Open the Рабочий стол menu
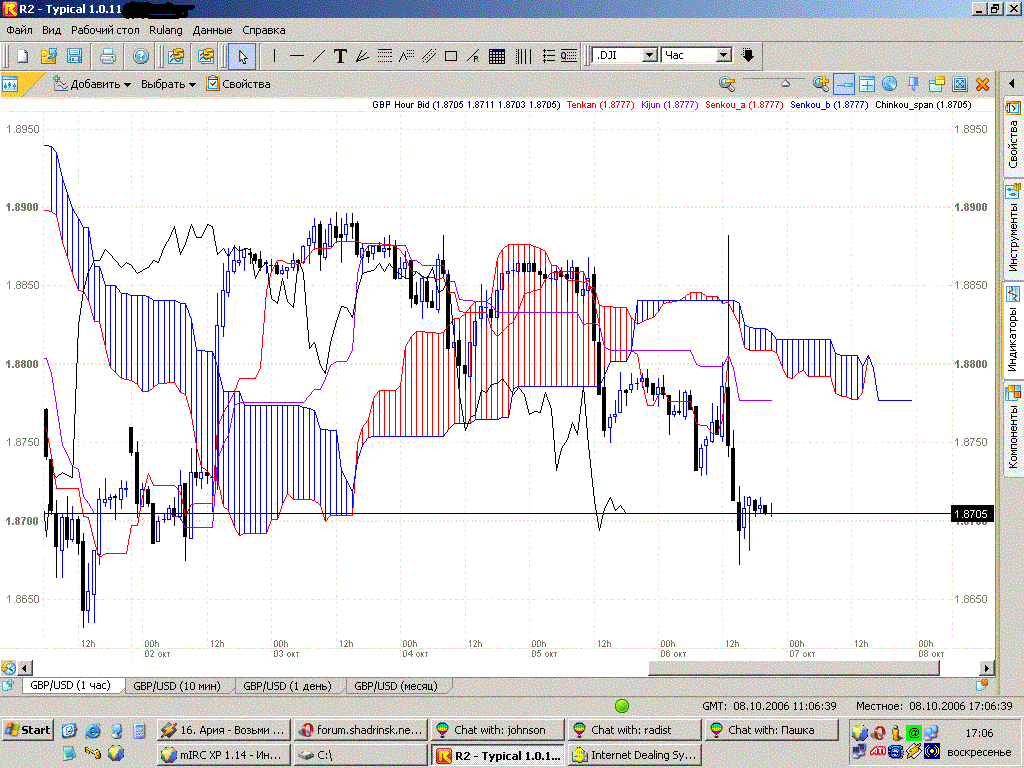This screenshot has height=768, width=1024. pyautogui.click(x=105, y=30)
